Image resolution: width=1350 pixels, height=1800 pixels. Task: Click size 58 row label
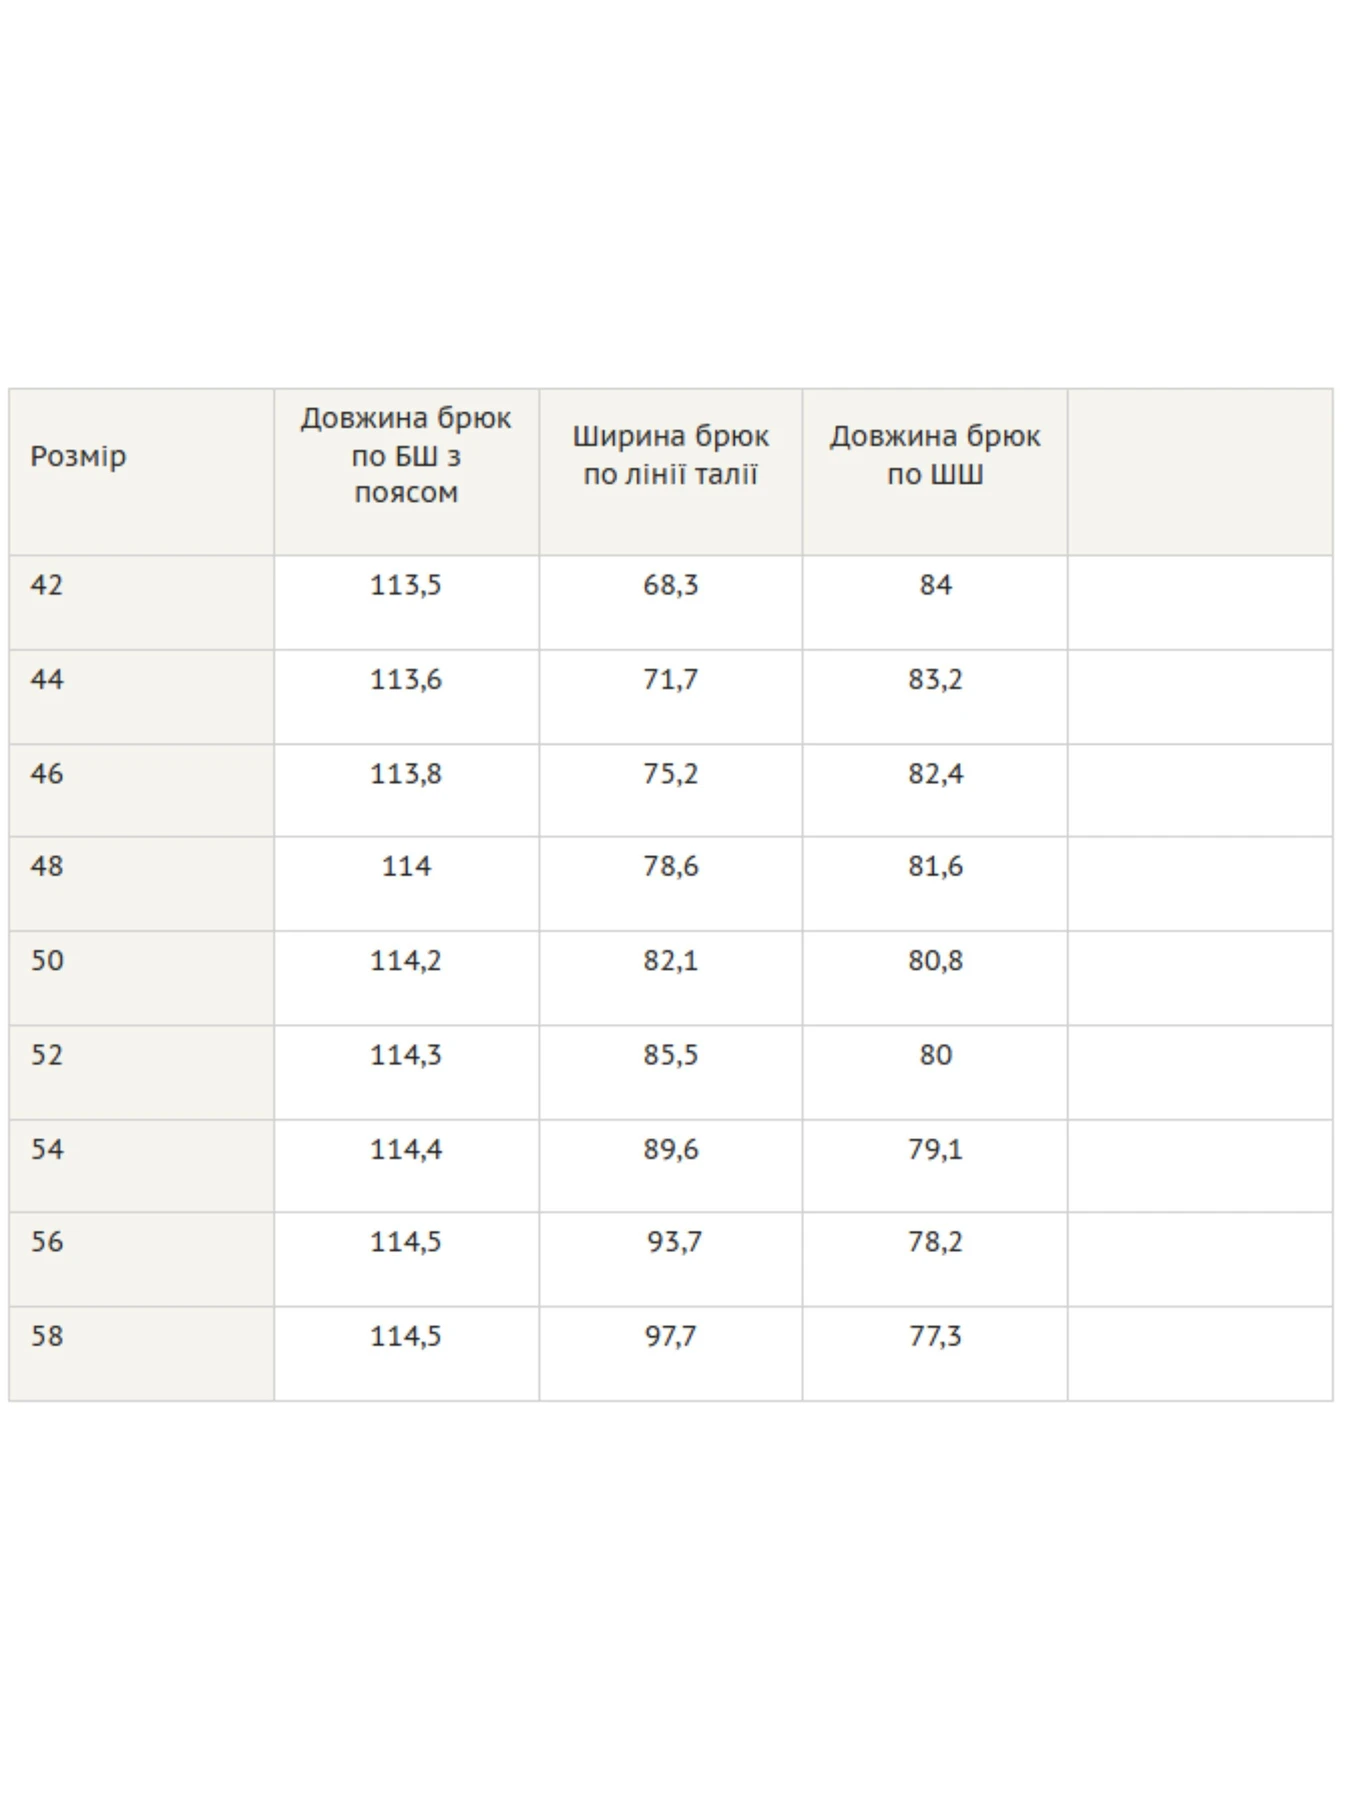[47, 1336]
